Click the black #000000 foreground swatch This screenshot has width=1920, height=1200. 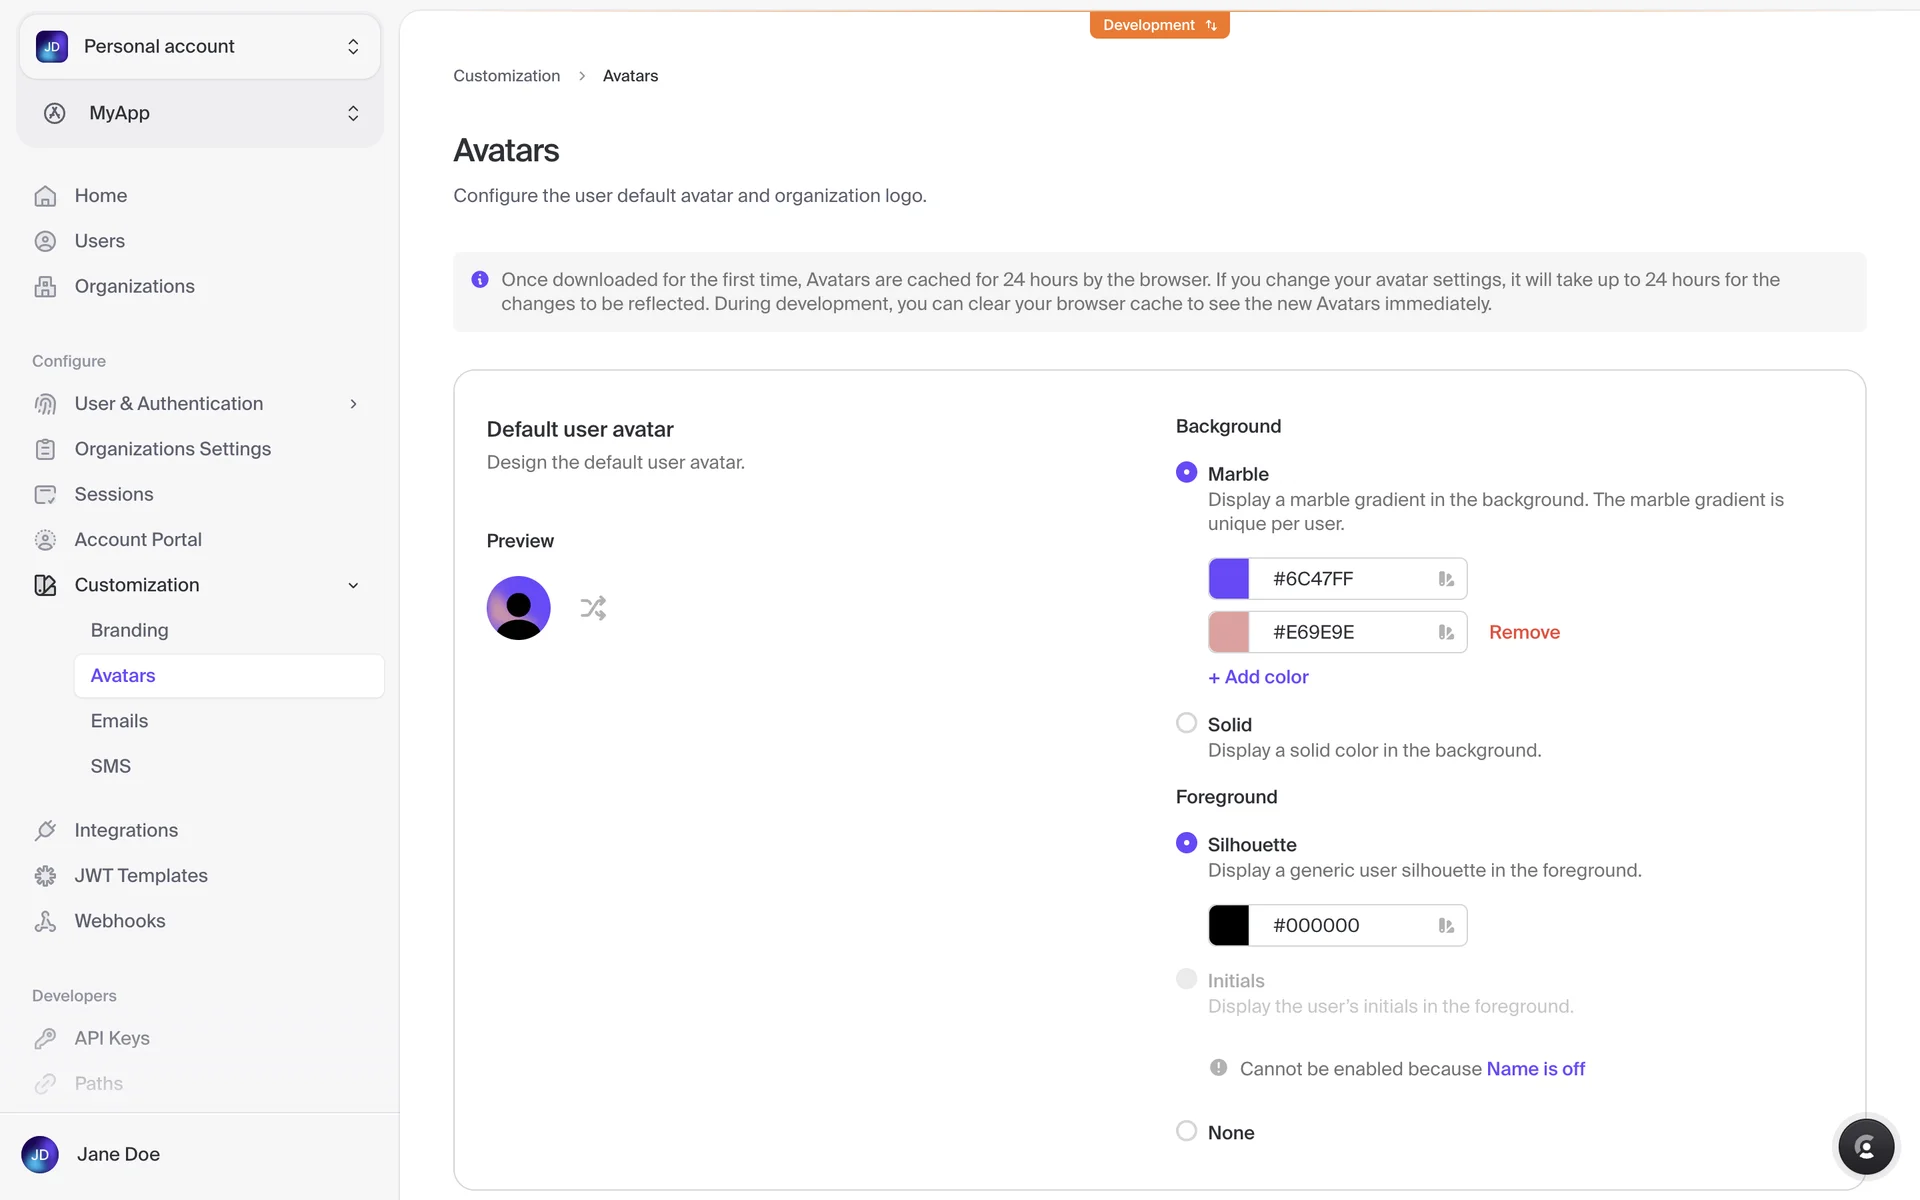[x=1229, y=925]
